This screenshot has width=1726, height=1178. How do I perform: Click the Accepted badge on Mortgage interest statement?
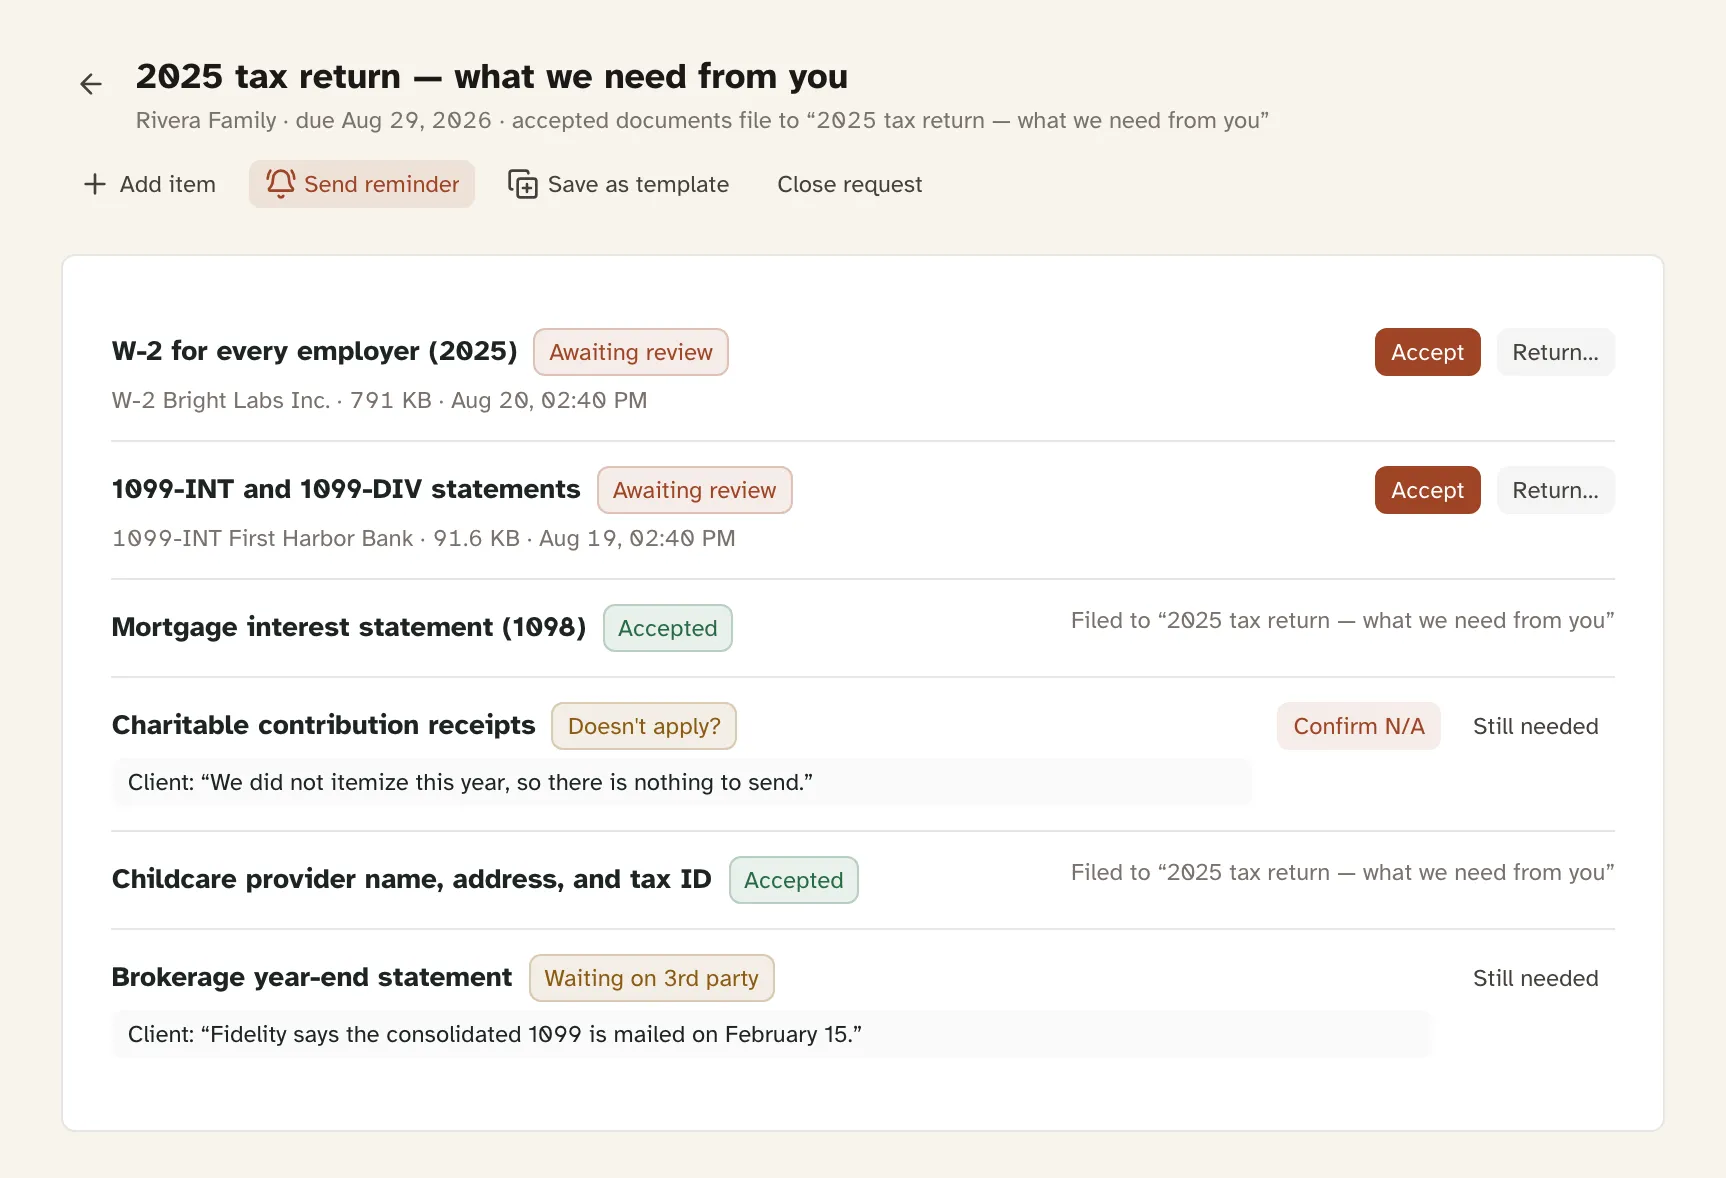(667, 628)
